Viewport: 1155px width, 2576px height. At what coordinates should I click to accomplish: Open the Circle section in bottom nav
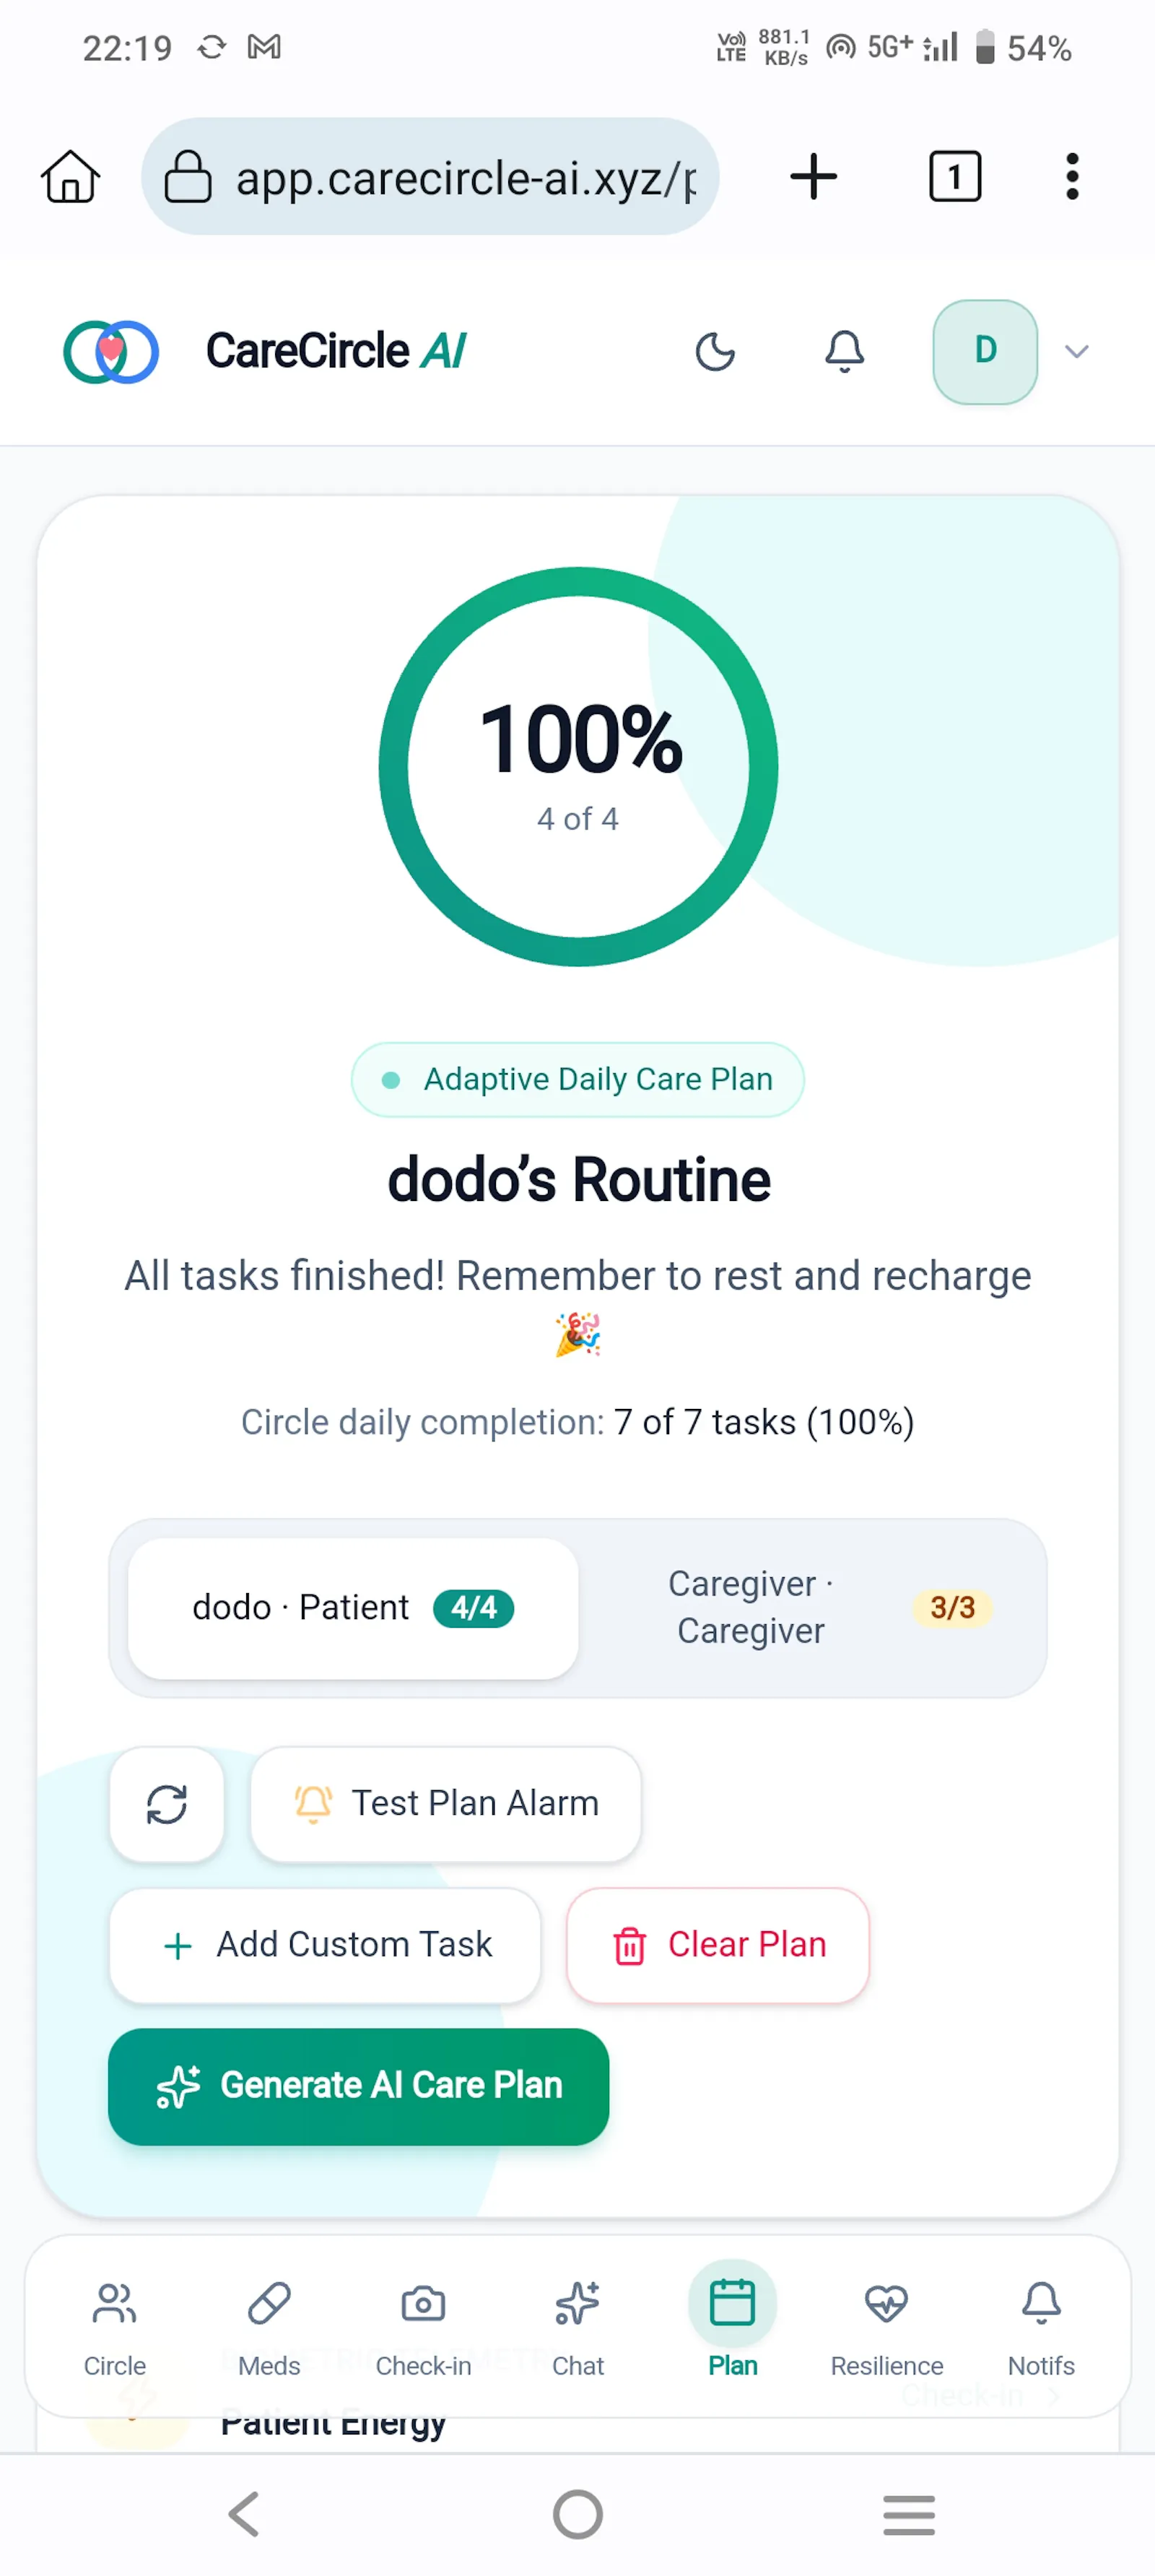coord(115,2327)
